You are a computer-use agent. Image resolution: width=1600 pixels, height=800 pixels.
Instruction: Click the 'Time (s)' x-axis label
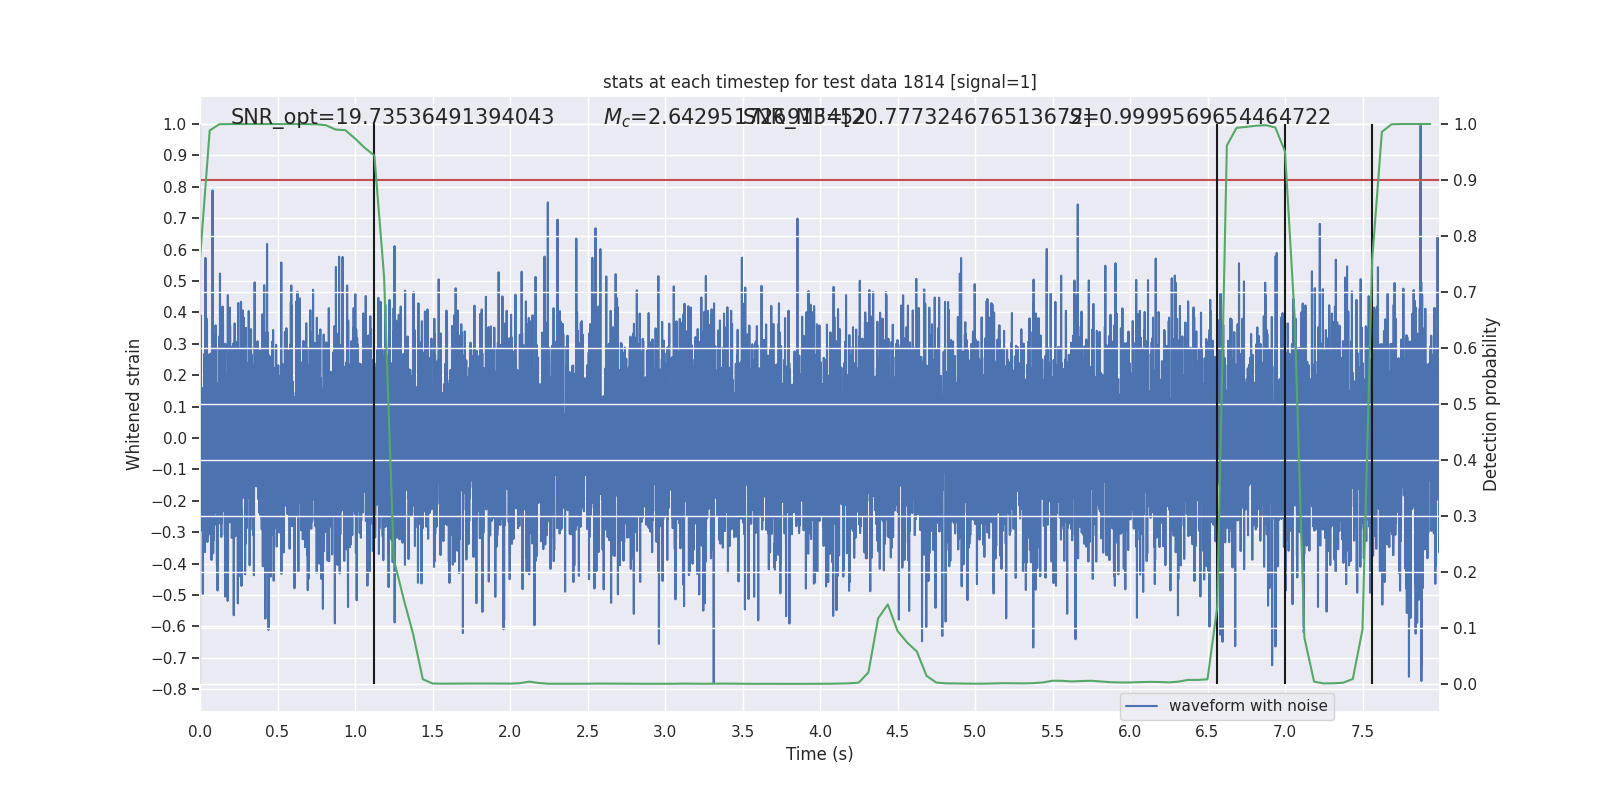819,754
